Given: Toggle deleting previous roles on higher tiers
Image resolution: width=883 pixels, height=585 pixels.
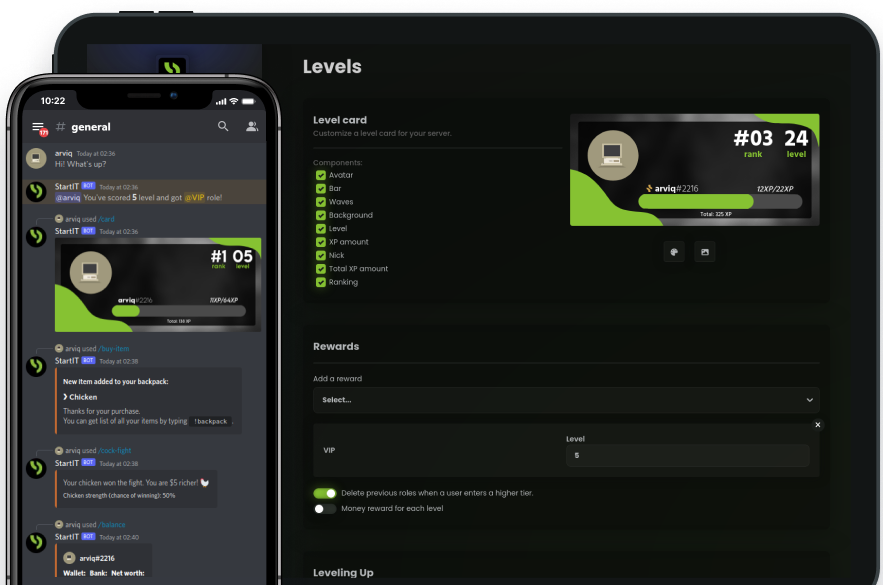Looking at the screenshot, I should coord(325,493).
